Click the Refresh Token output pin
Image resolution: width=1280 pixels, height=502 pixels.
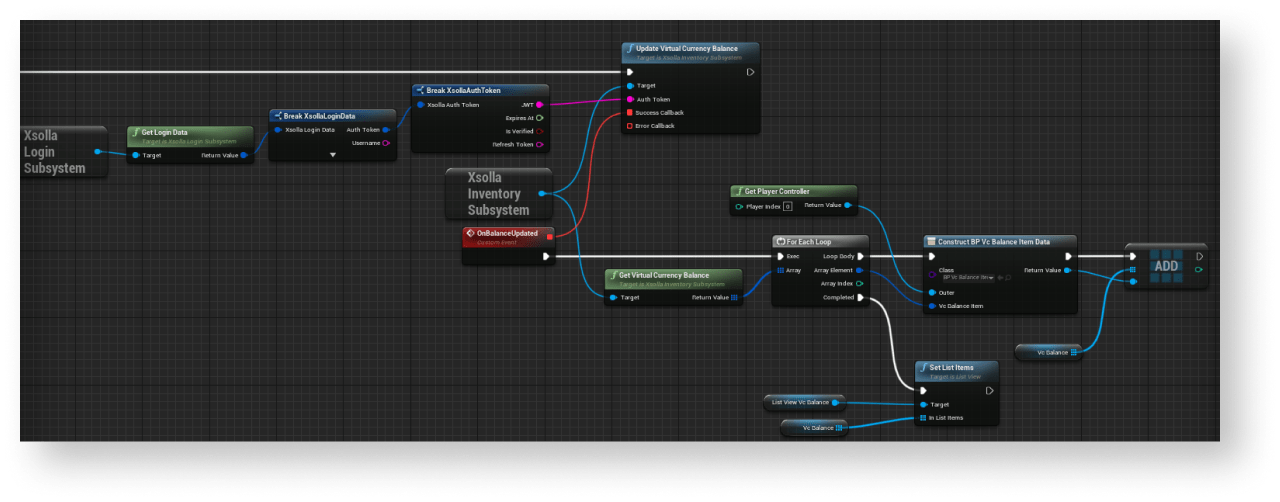[x=540, y=145]
